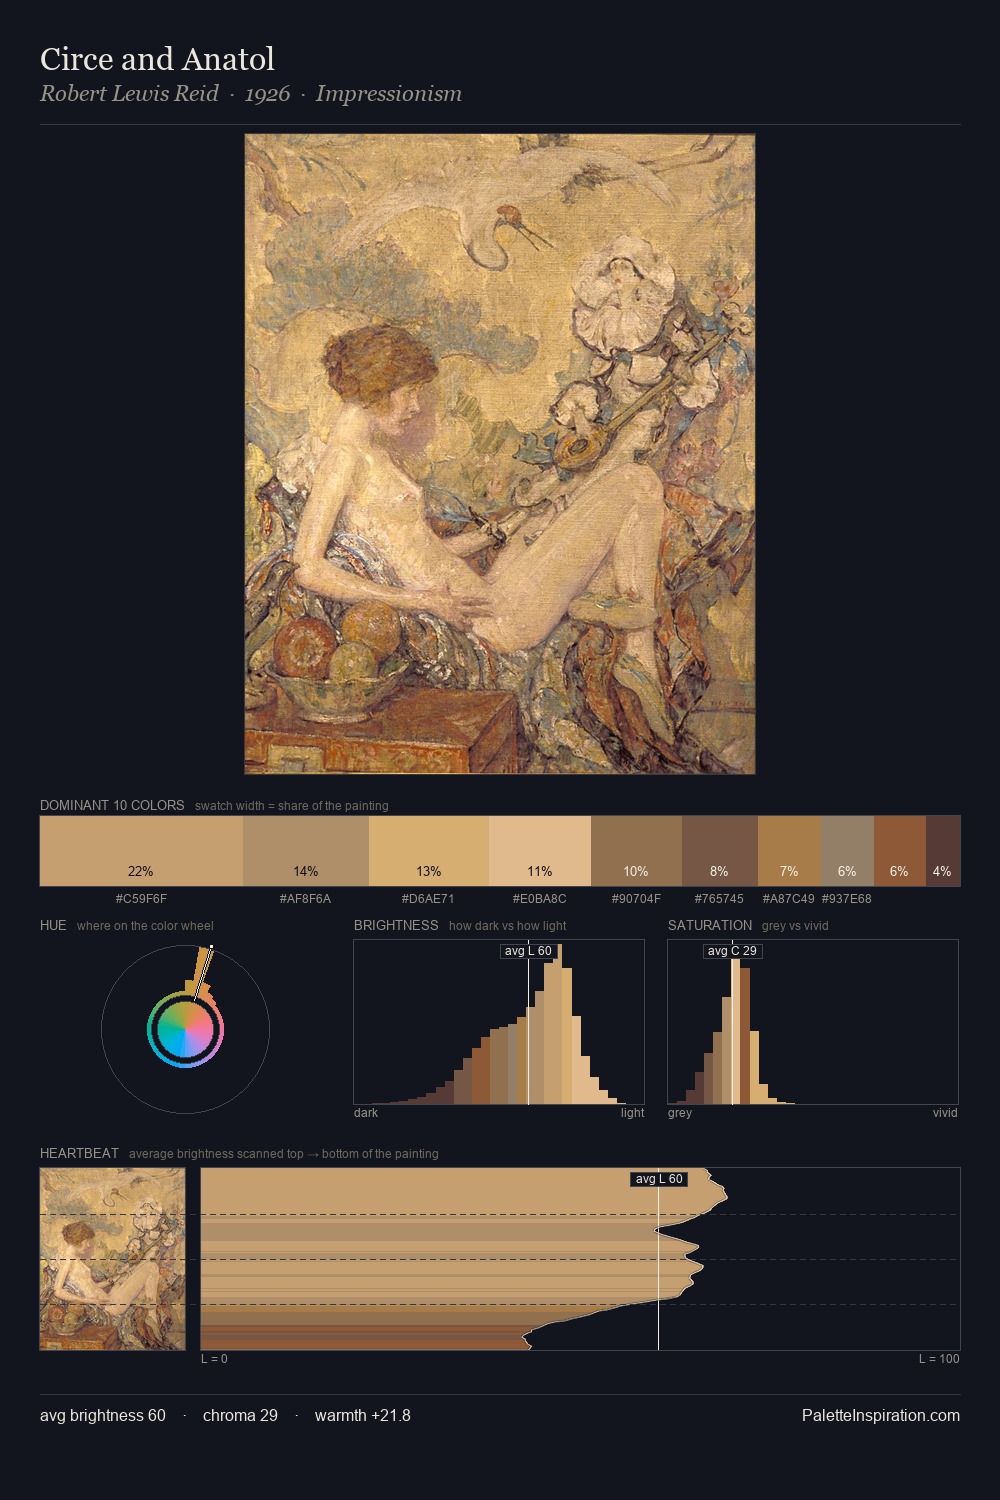Click the hex code '#E0BA8C'
Image resolution: width=1000 pixels, height=1500 pixels.
540,899
